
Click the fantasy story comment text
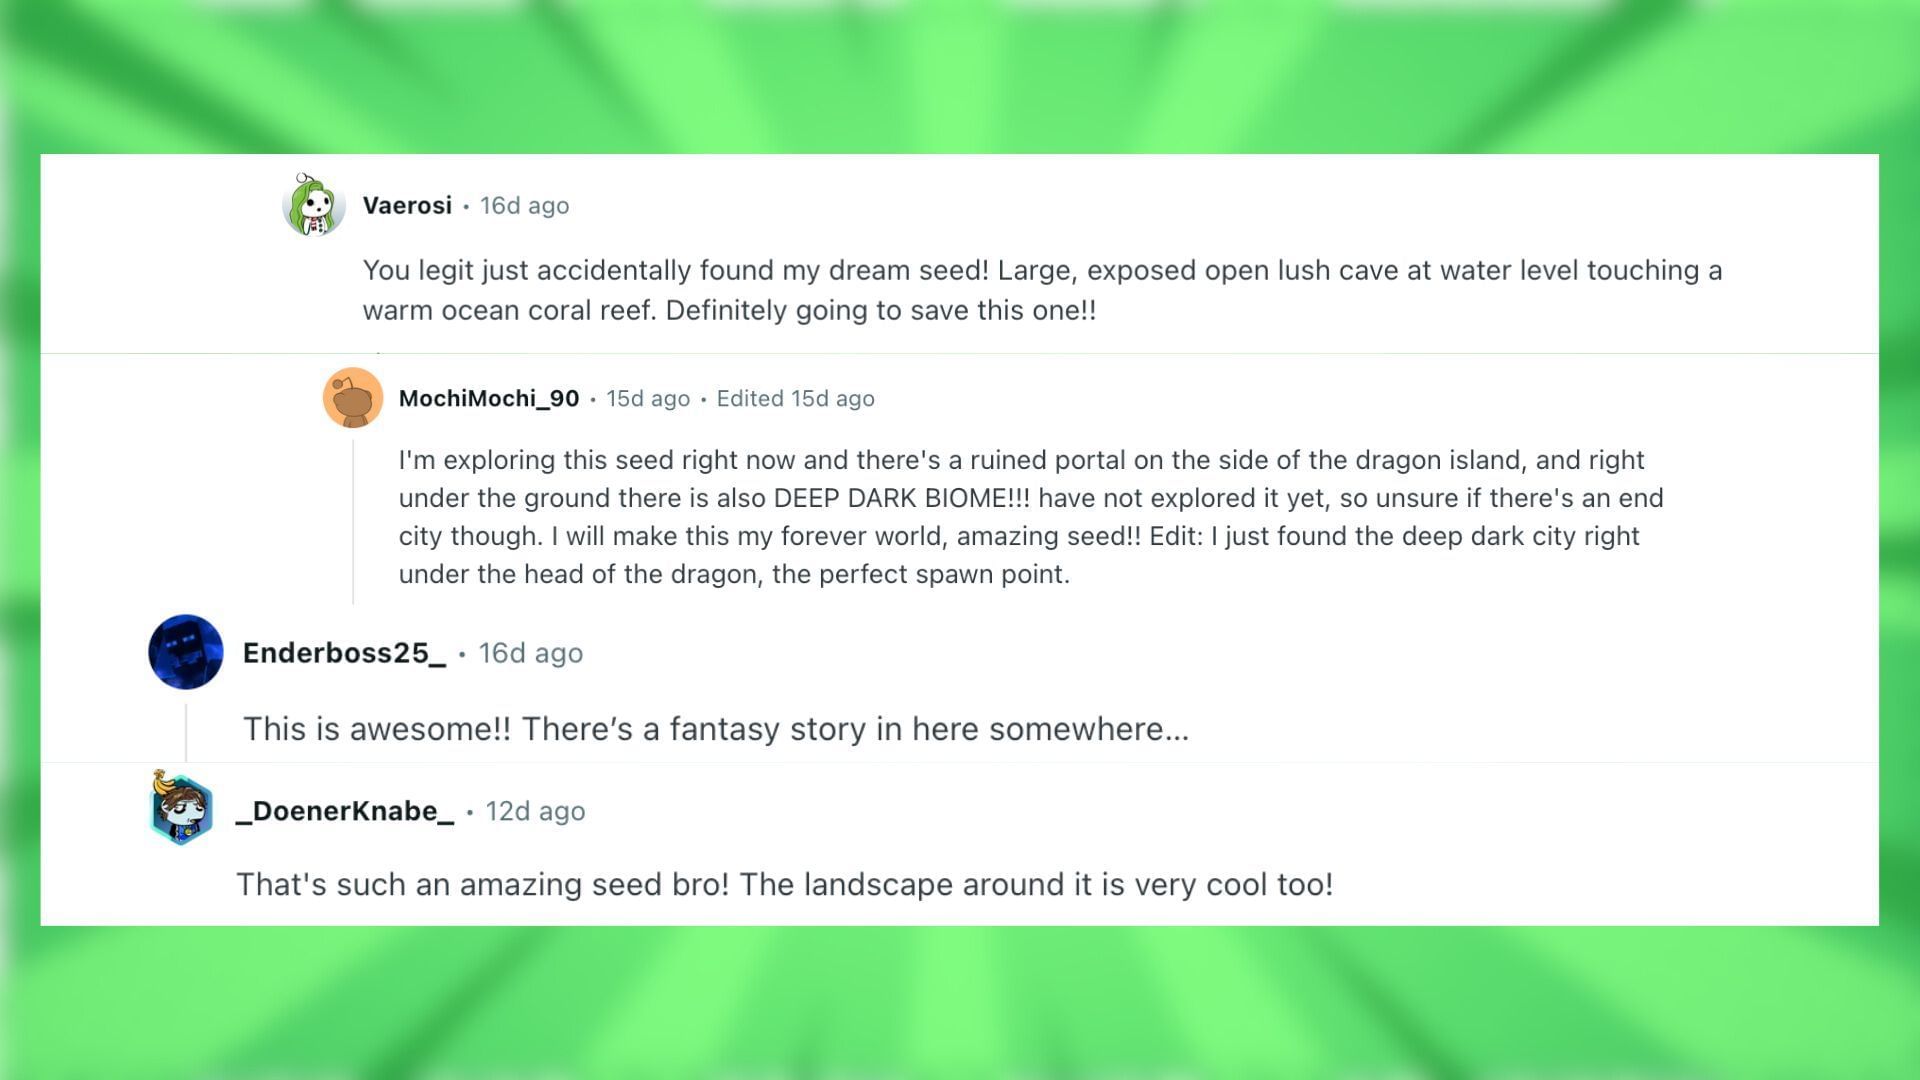point(716,729)
